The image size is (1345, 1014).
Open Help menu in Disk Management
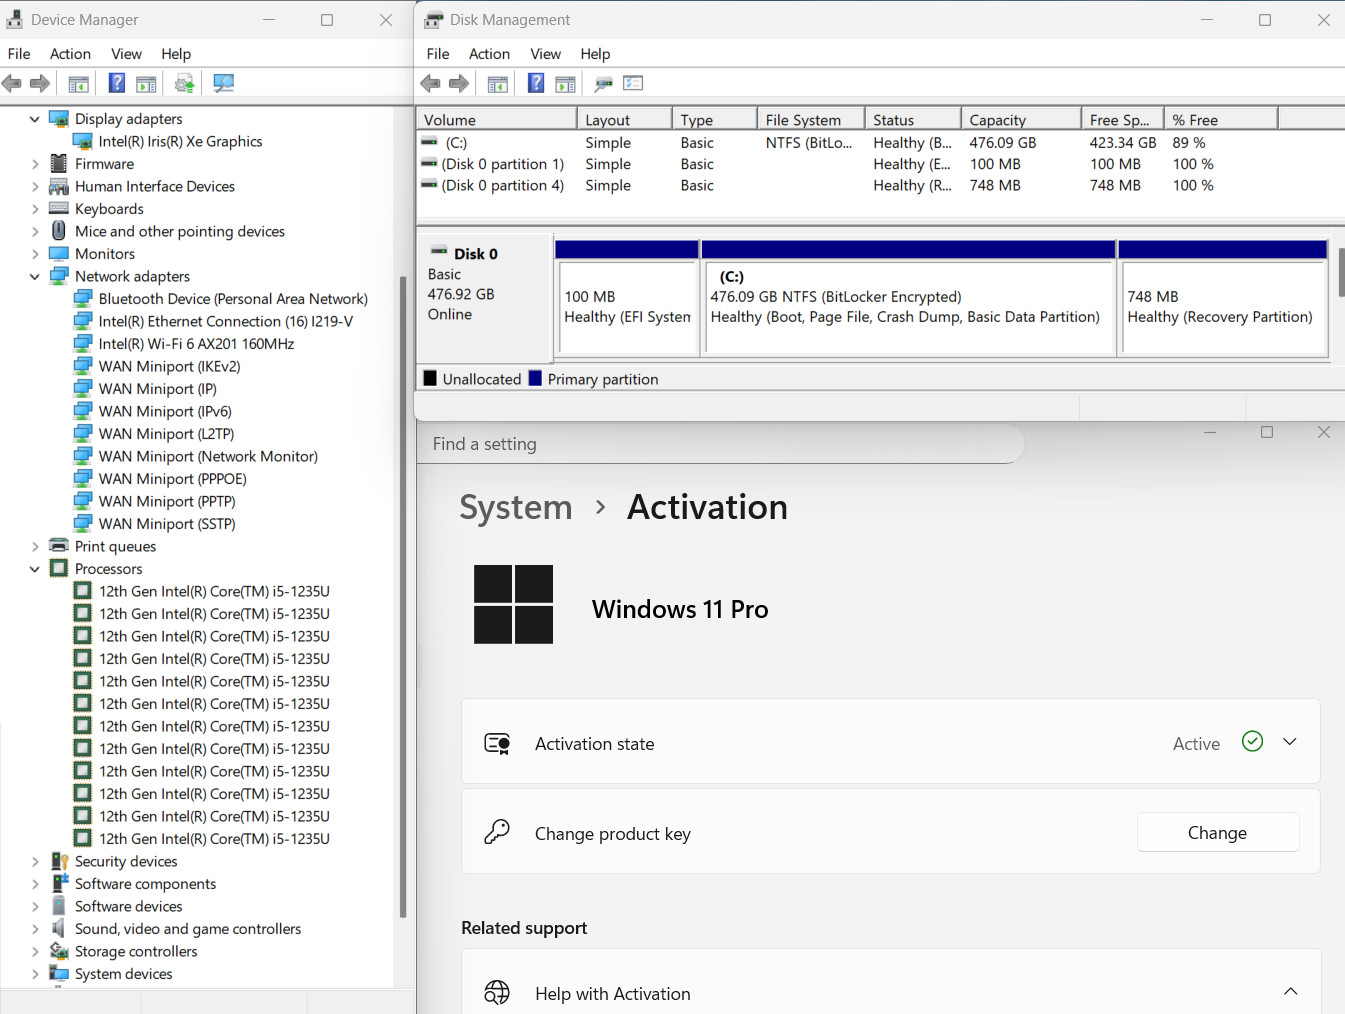(595, 54)
